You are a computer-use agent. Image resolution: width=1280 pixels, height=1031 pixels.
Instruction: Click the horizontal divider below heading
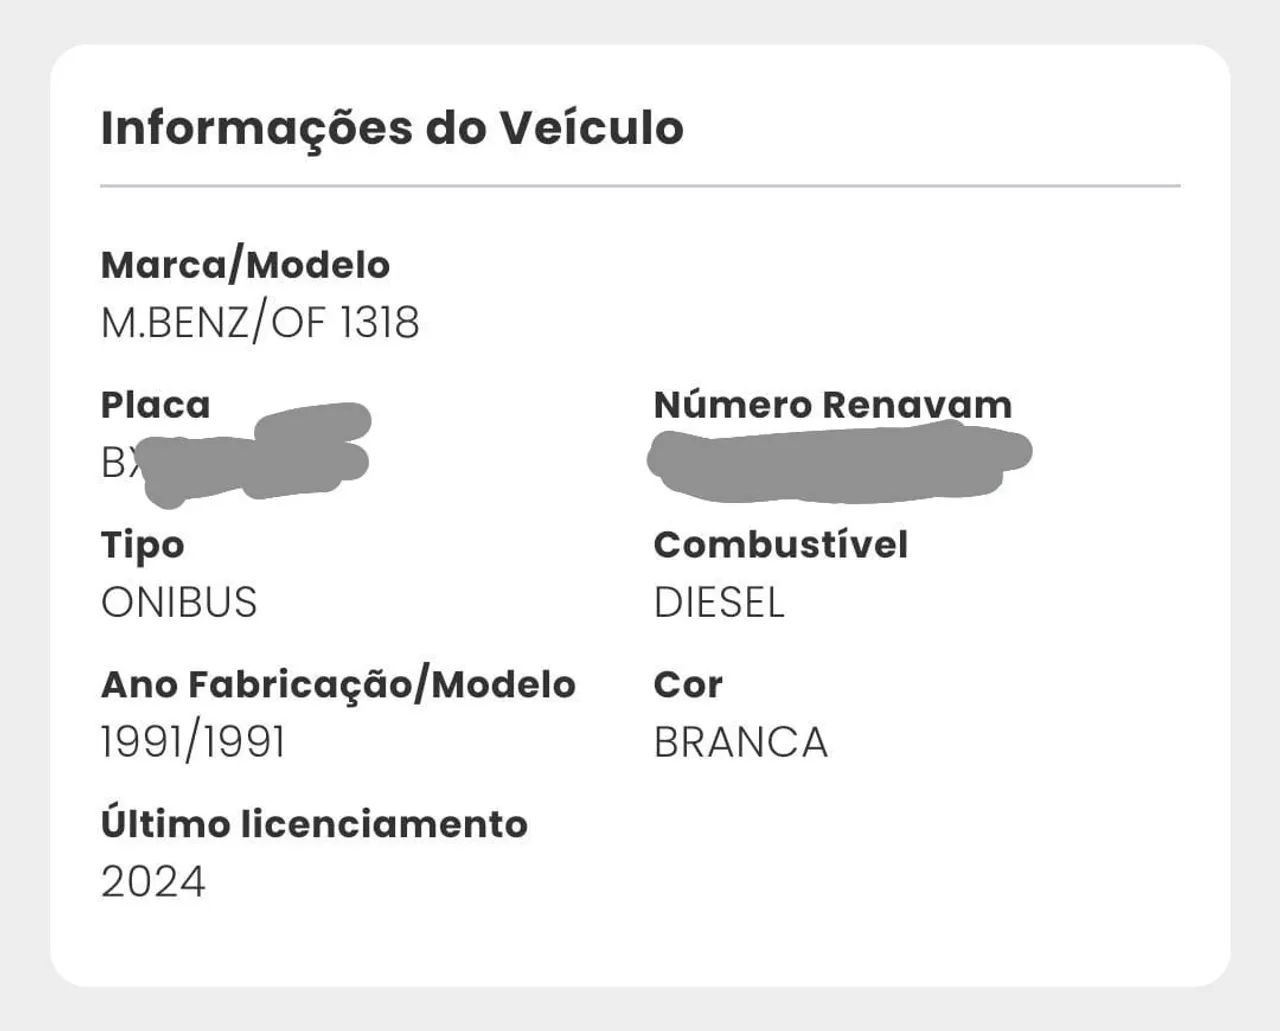pos(640,186)
